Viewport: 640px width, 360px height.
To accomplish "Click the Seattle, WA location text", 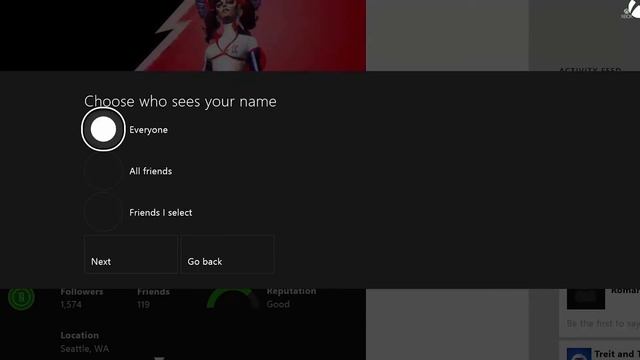I will [84, 349].
